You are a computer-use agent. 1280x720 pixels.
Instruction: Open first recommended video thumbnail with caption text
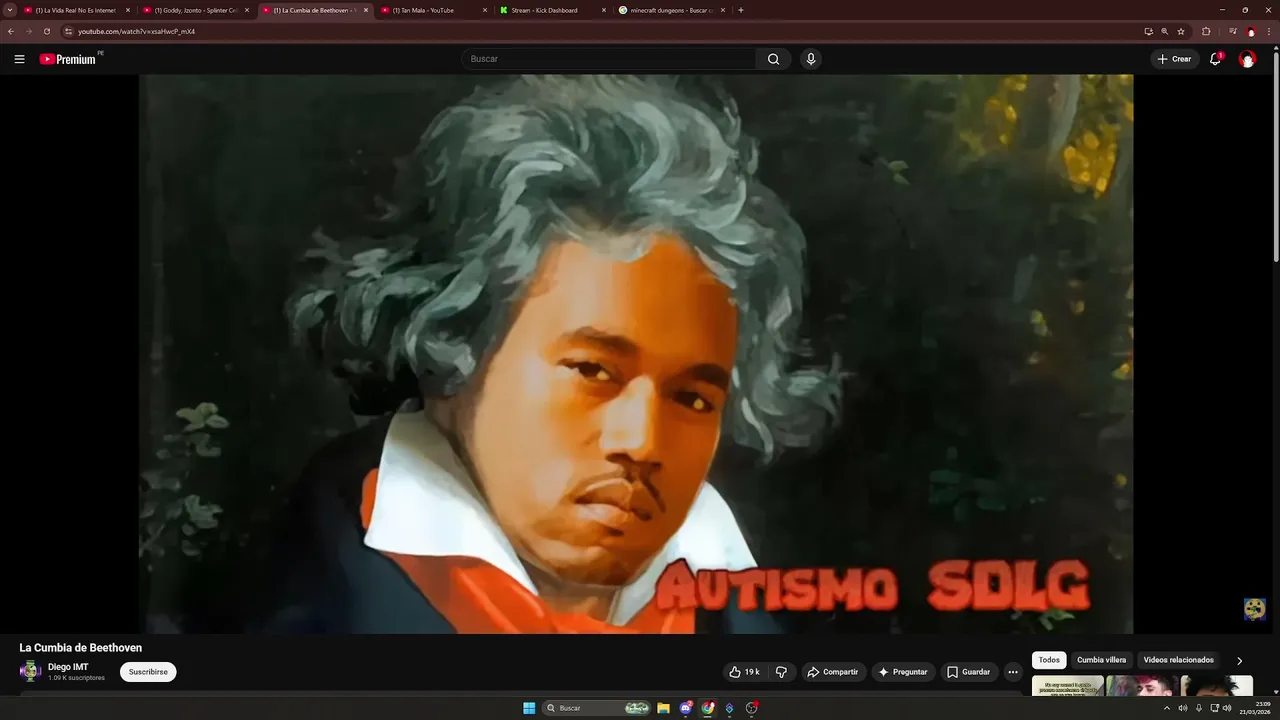click(1068, 686)
